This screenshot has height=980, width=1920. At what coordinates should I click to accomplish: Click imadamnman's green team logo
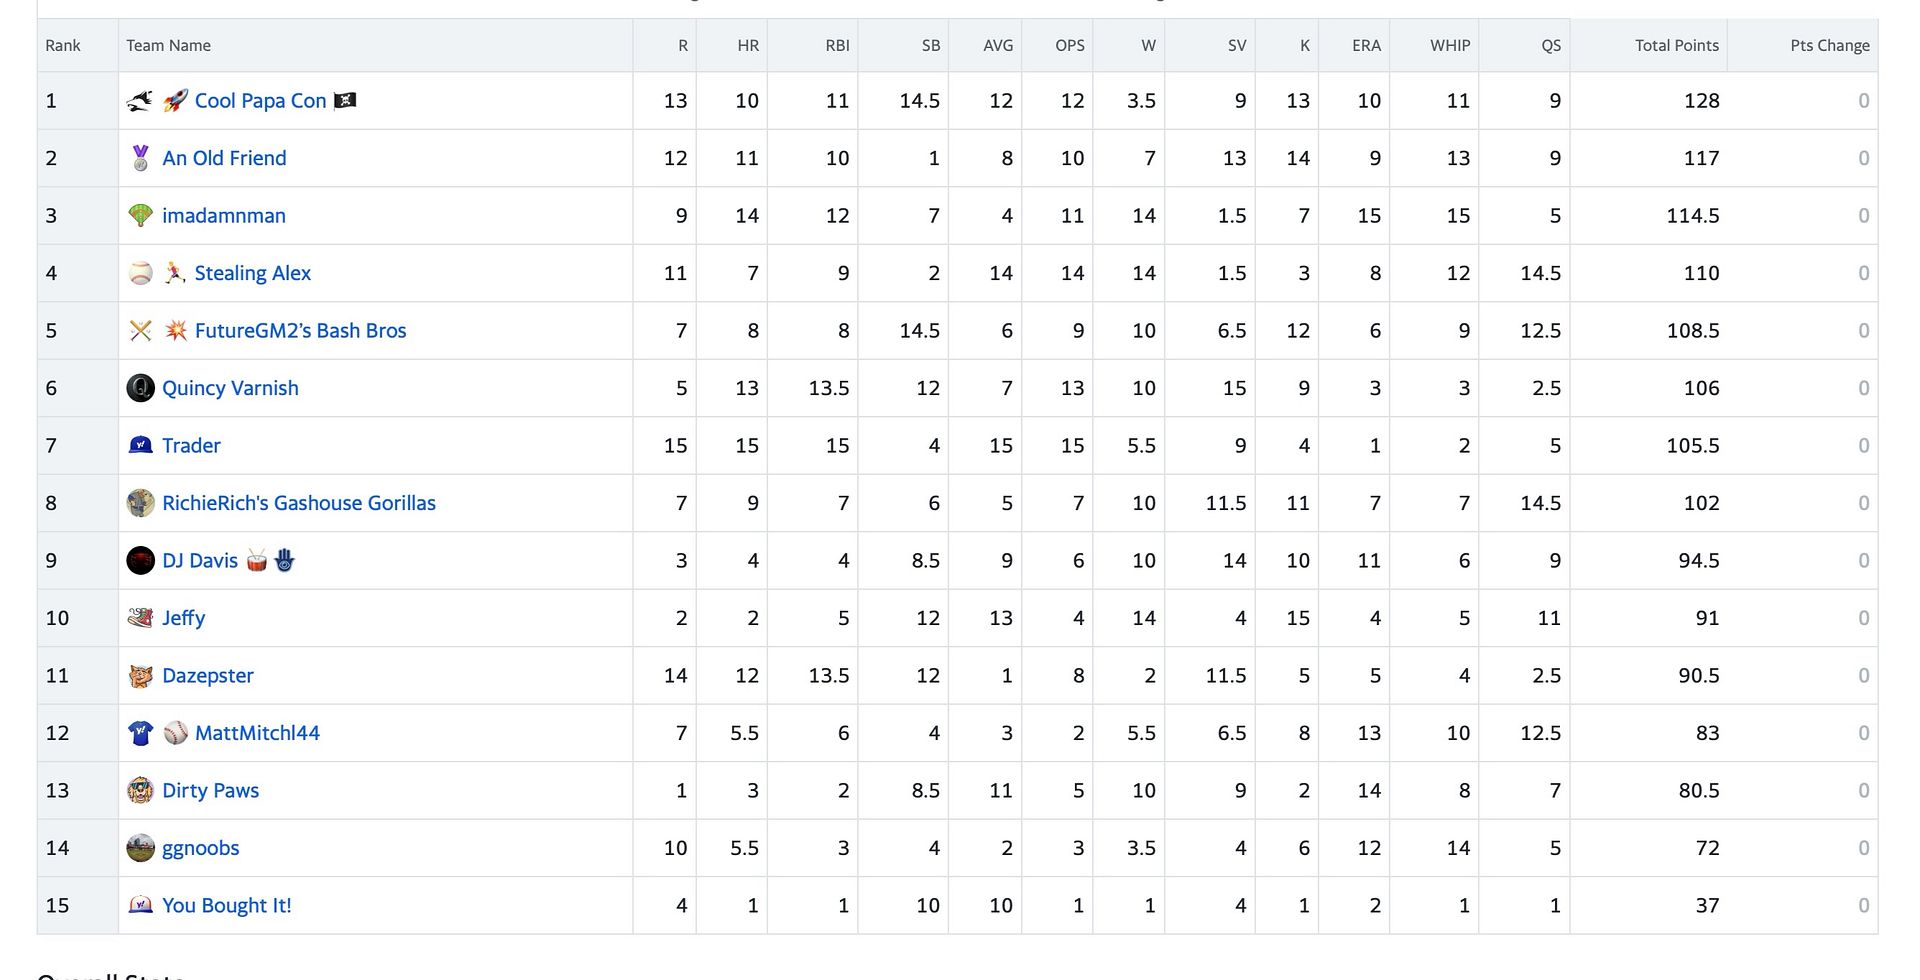(x=140, y=216)
